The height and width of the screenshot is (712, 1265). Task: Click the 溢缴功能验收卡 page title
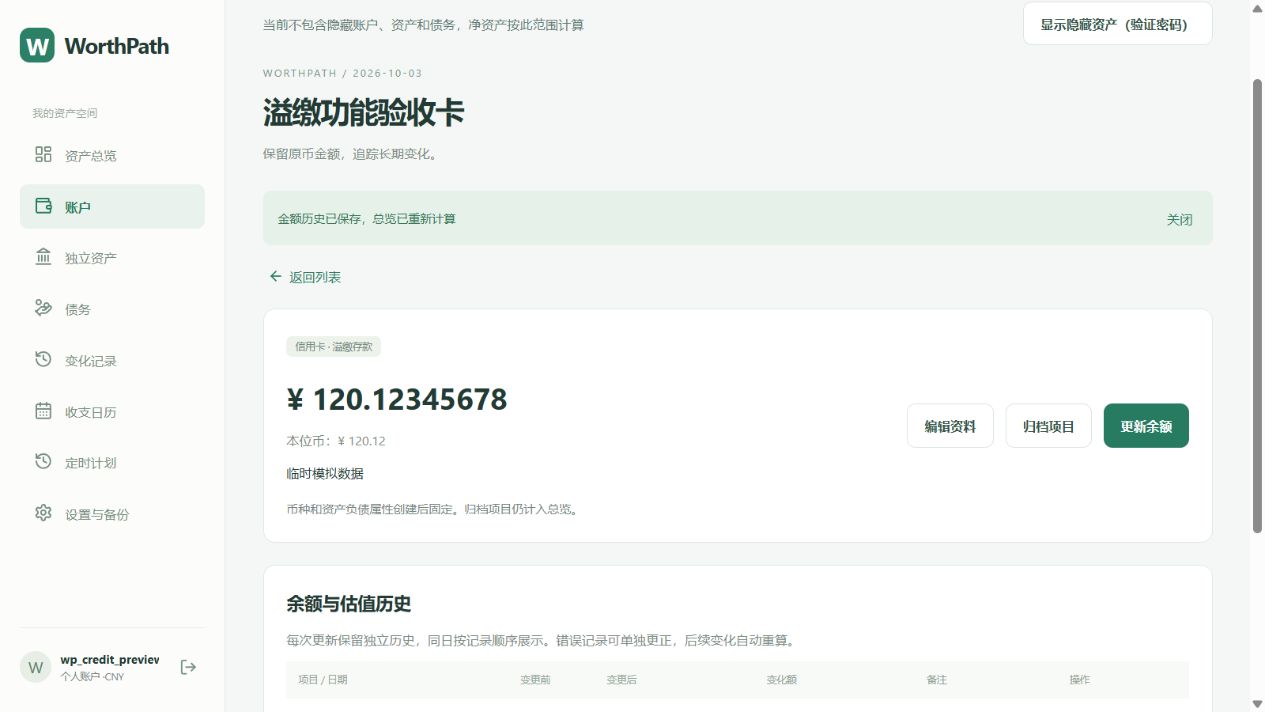[x=364, y=112]
